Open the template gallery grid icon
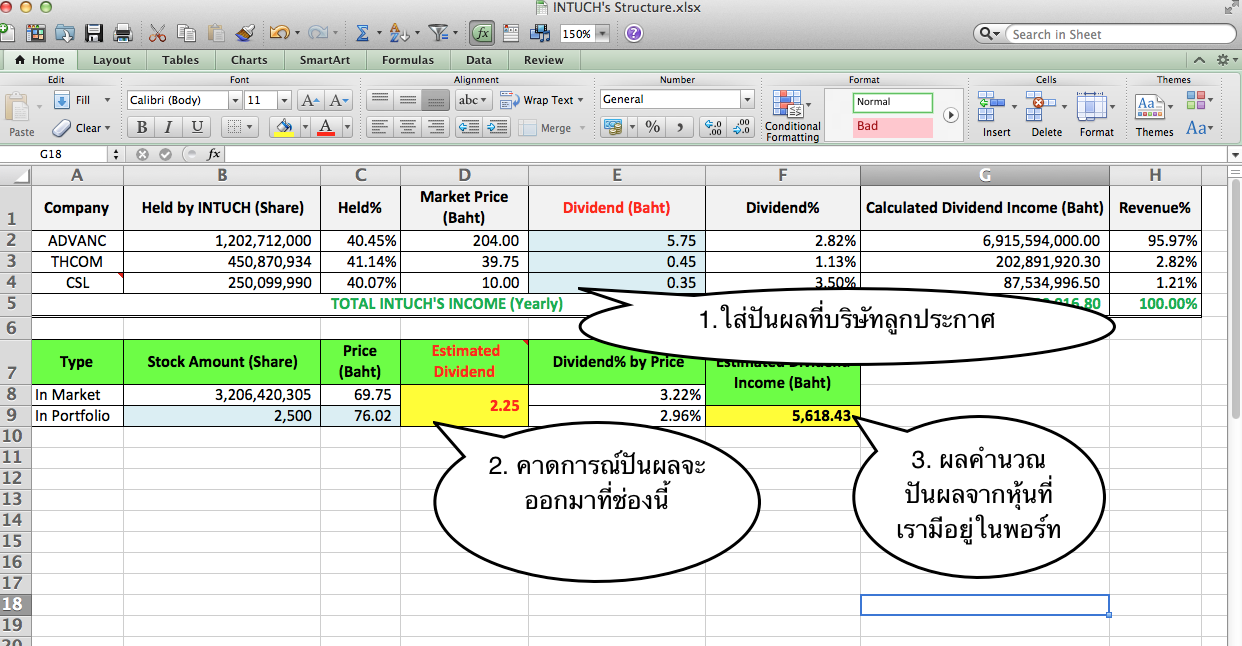Viewport: 1242px width, 646px height. click(37, 33)
